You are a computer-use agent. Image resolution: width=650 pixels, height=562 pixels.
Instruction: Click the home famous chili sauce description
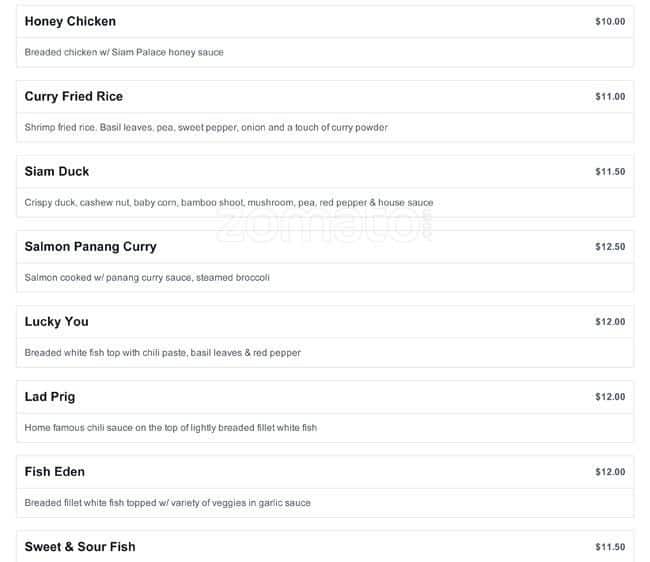coord(170,427)
